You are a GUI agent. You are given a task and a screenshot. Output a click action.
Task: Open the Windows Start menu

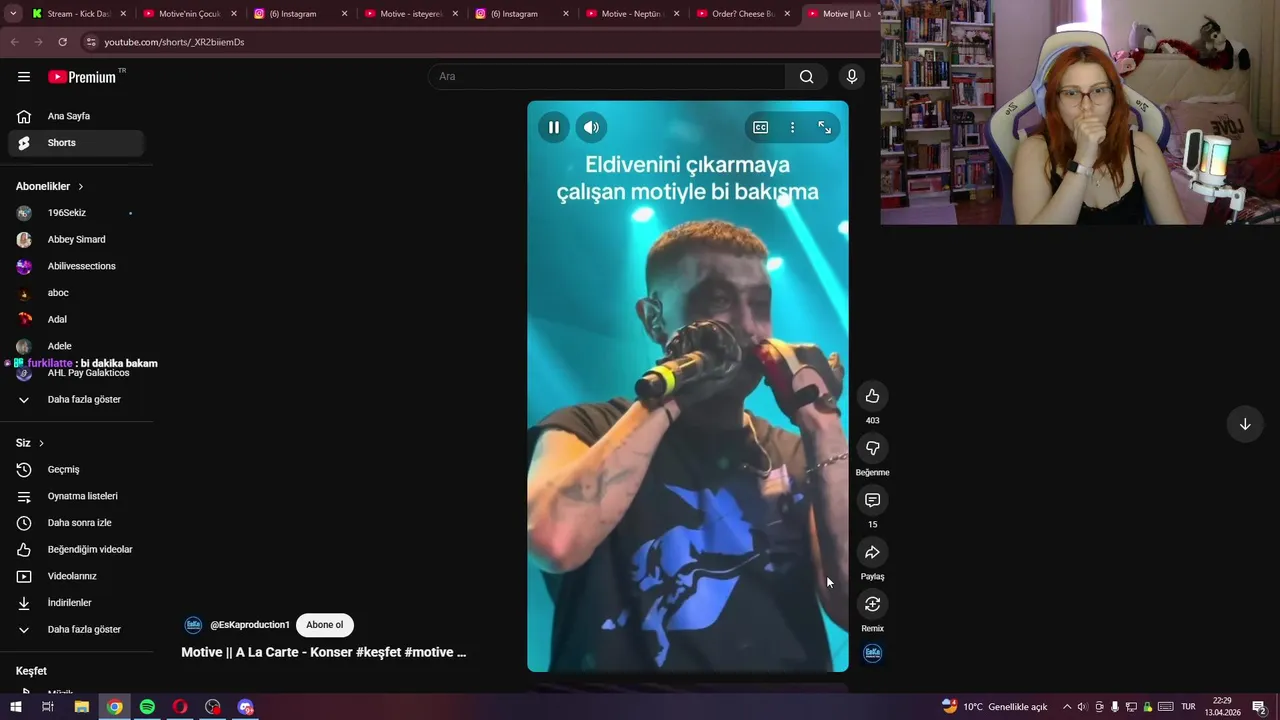tap(15, 707)
